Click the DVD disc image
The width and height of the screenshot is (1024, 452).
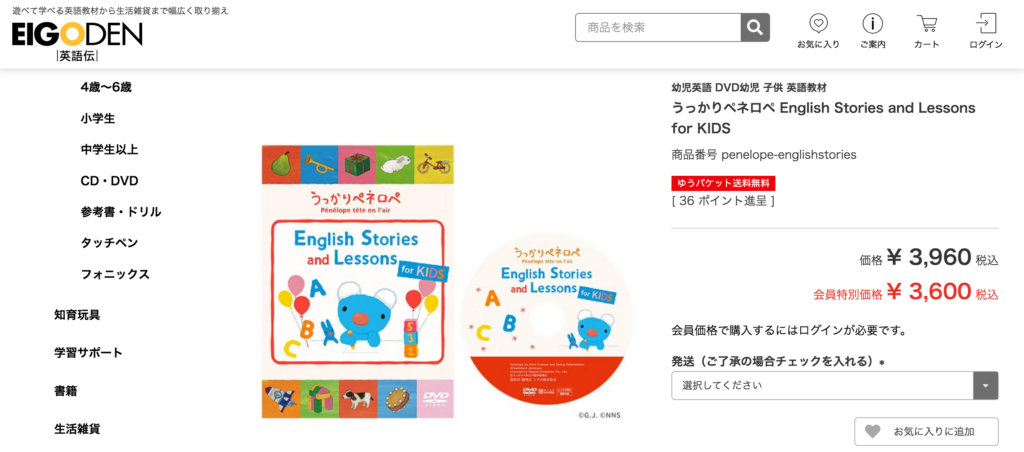coord(546,320)
